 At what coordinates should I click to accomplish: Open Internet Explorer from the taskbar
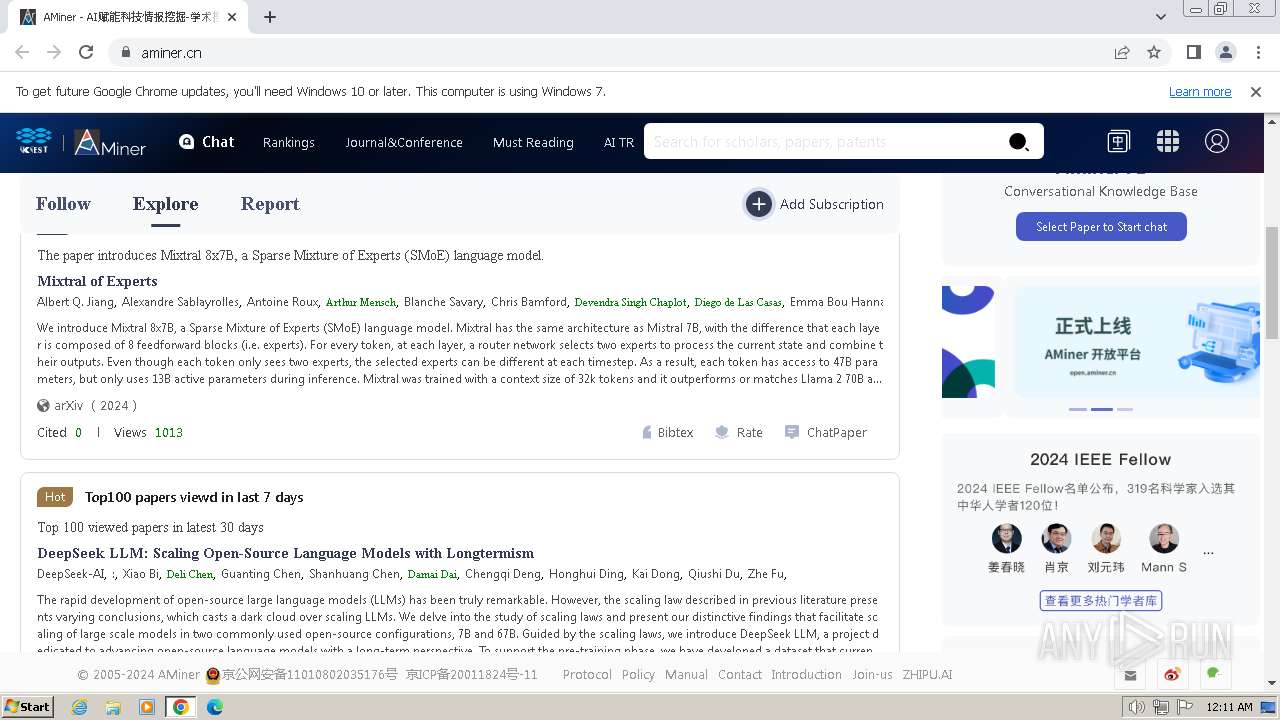click(79, 707)
